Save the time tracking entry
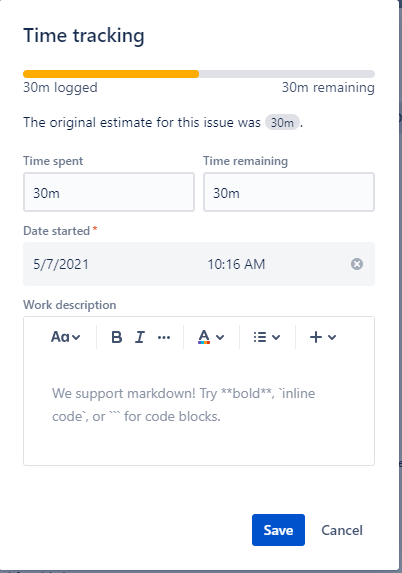The height and width of the screenshot is (573, 402). pyautogui.click(x=278, y=530)
